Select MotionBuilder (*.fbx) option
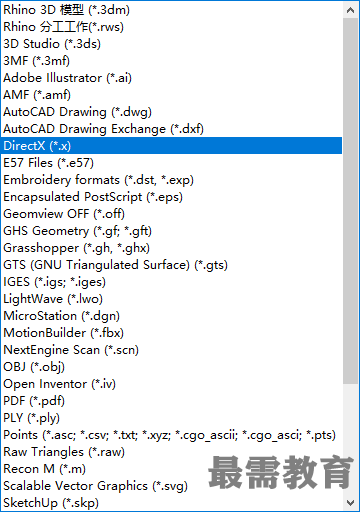This screenshot has width=360, height=512. pos(171,333)
